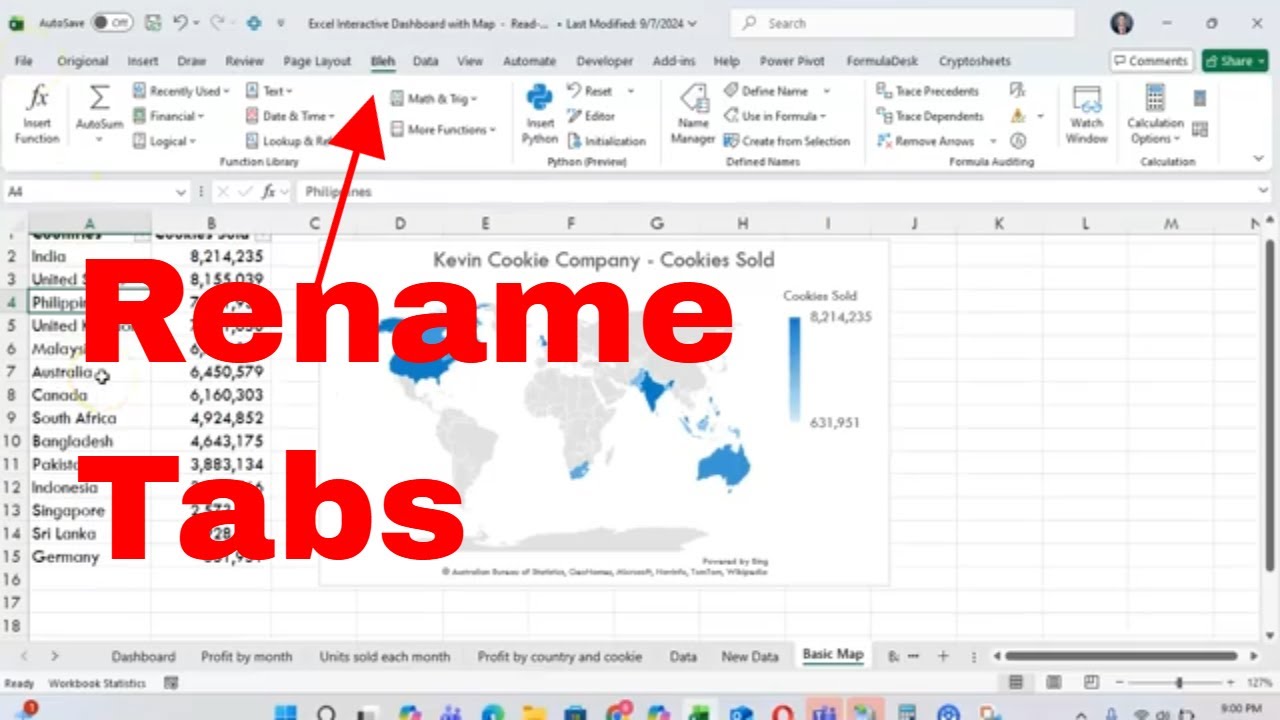
Task: Click the Define Name icon
Action: click(x=732, y=91)
